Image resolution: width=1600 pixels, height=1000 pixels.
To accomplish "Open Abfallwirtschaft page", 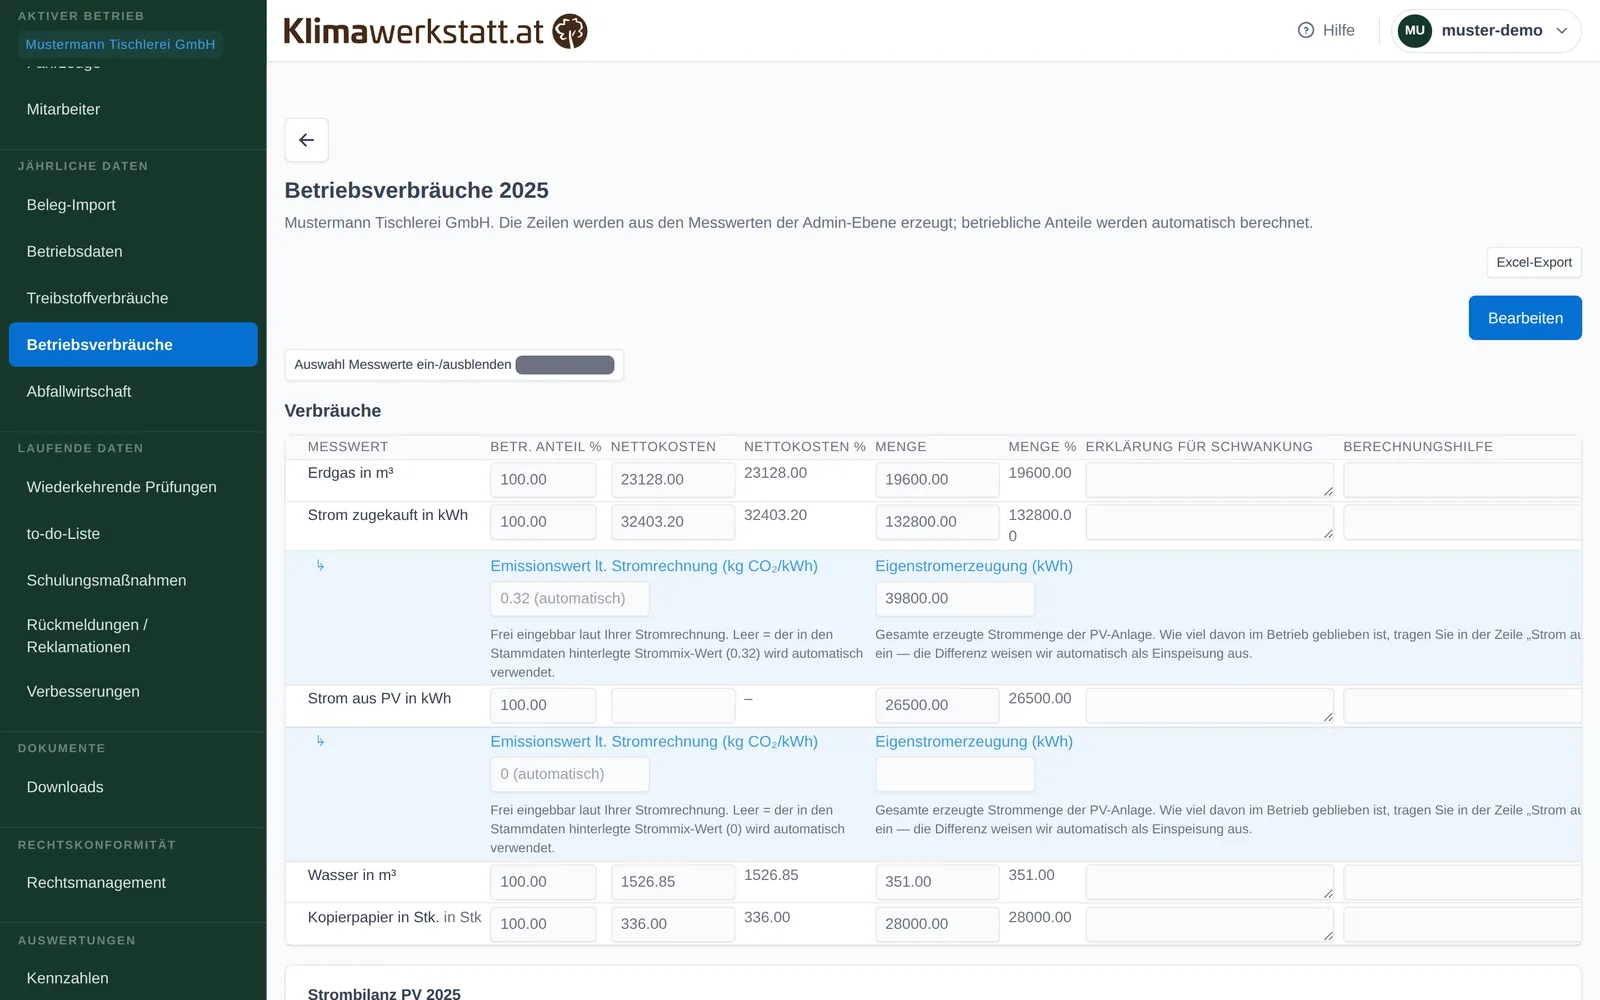I will tap(133, 391).
